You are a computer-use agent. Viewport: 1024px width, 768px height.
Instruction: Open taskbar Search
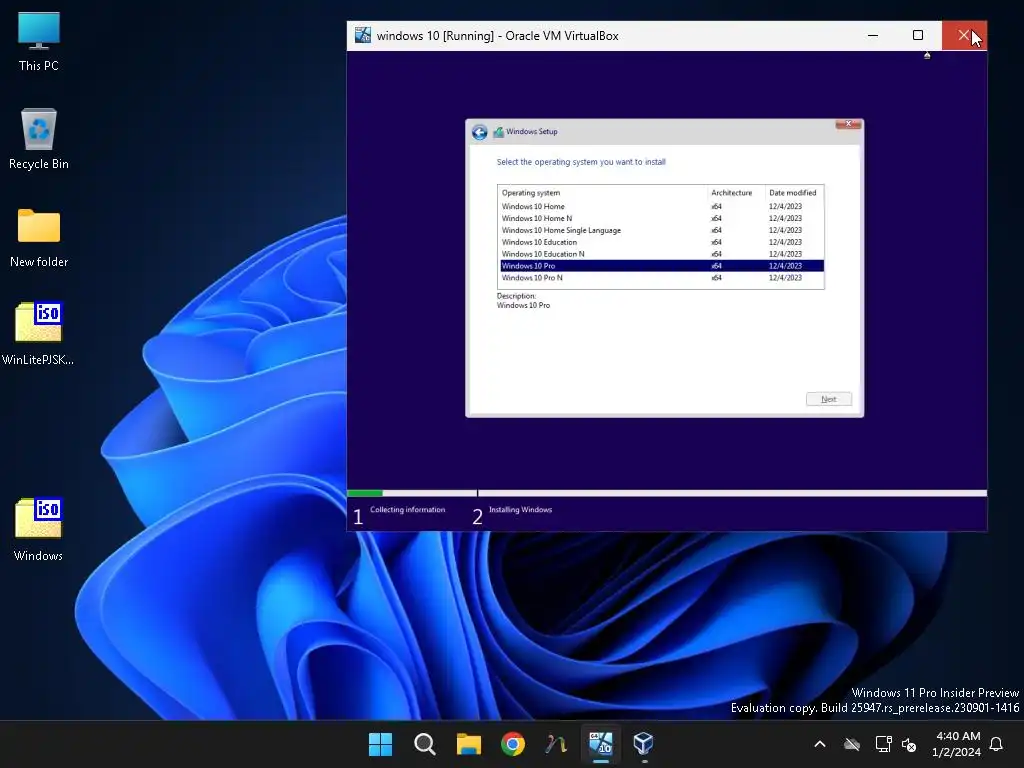coord(424,744)
